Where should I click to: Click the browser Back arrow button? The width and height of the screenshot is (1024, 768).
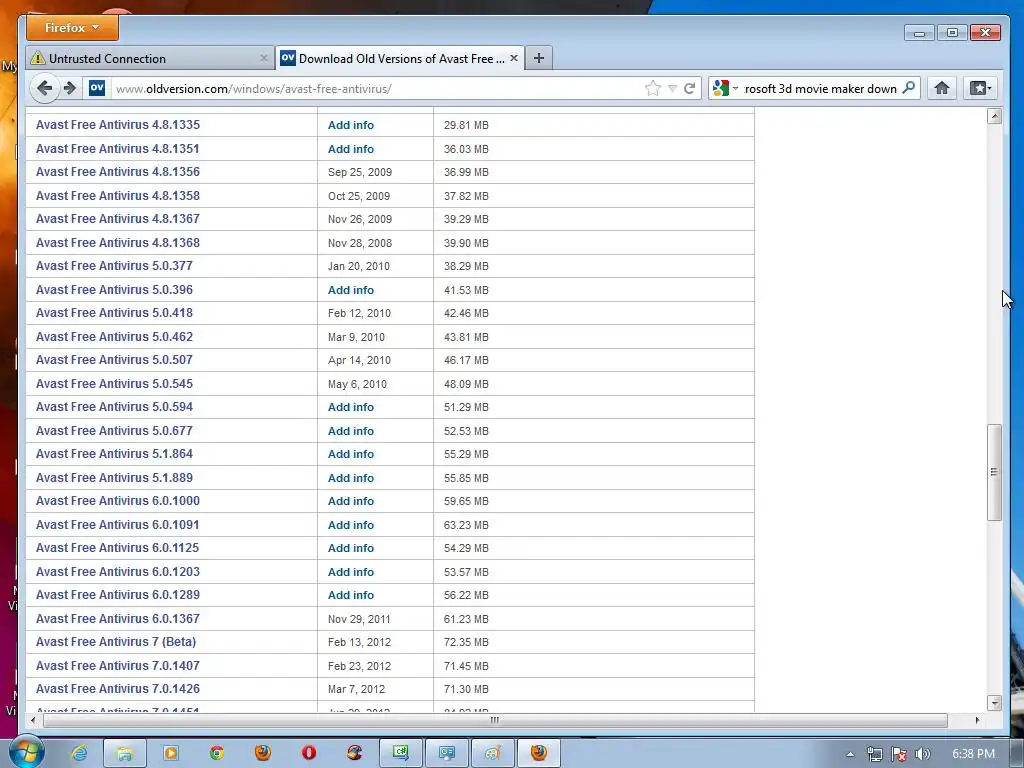click(44, 88)
